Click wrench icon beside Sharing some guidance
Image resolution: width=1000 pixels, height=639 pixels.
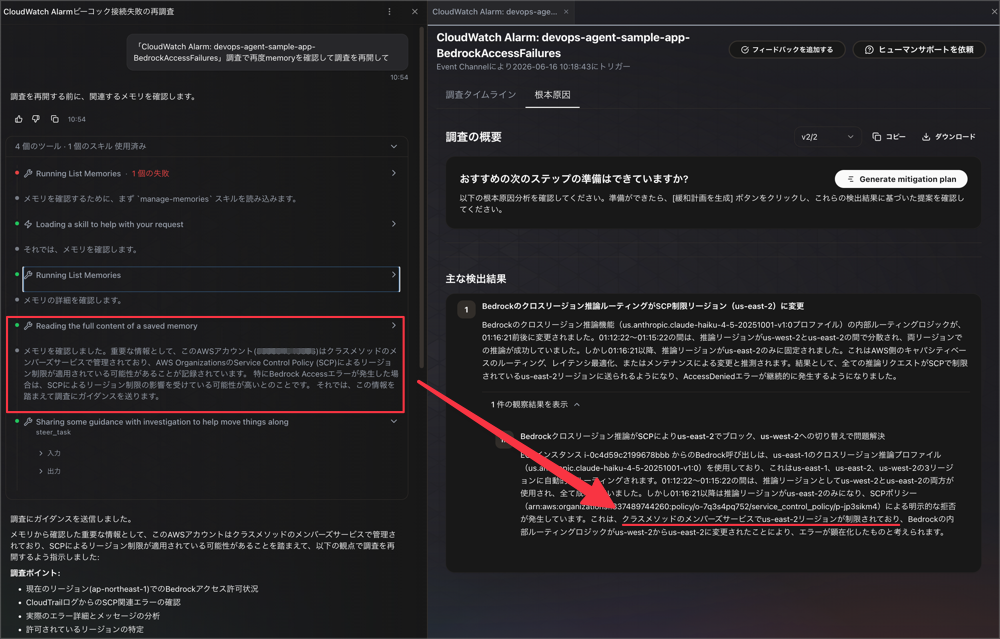pos(28,422)
